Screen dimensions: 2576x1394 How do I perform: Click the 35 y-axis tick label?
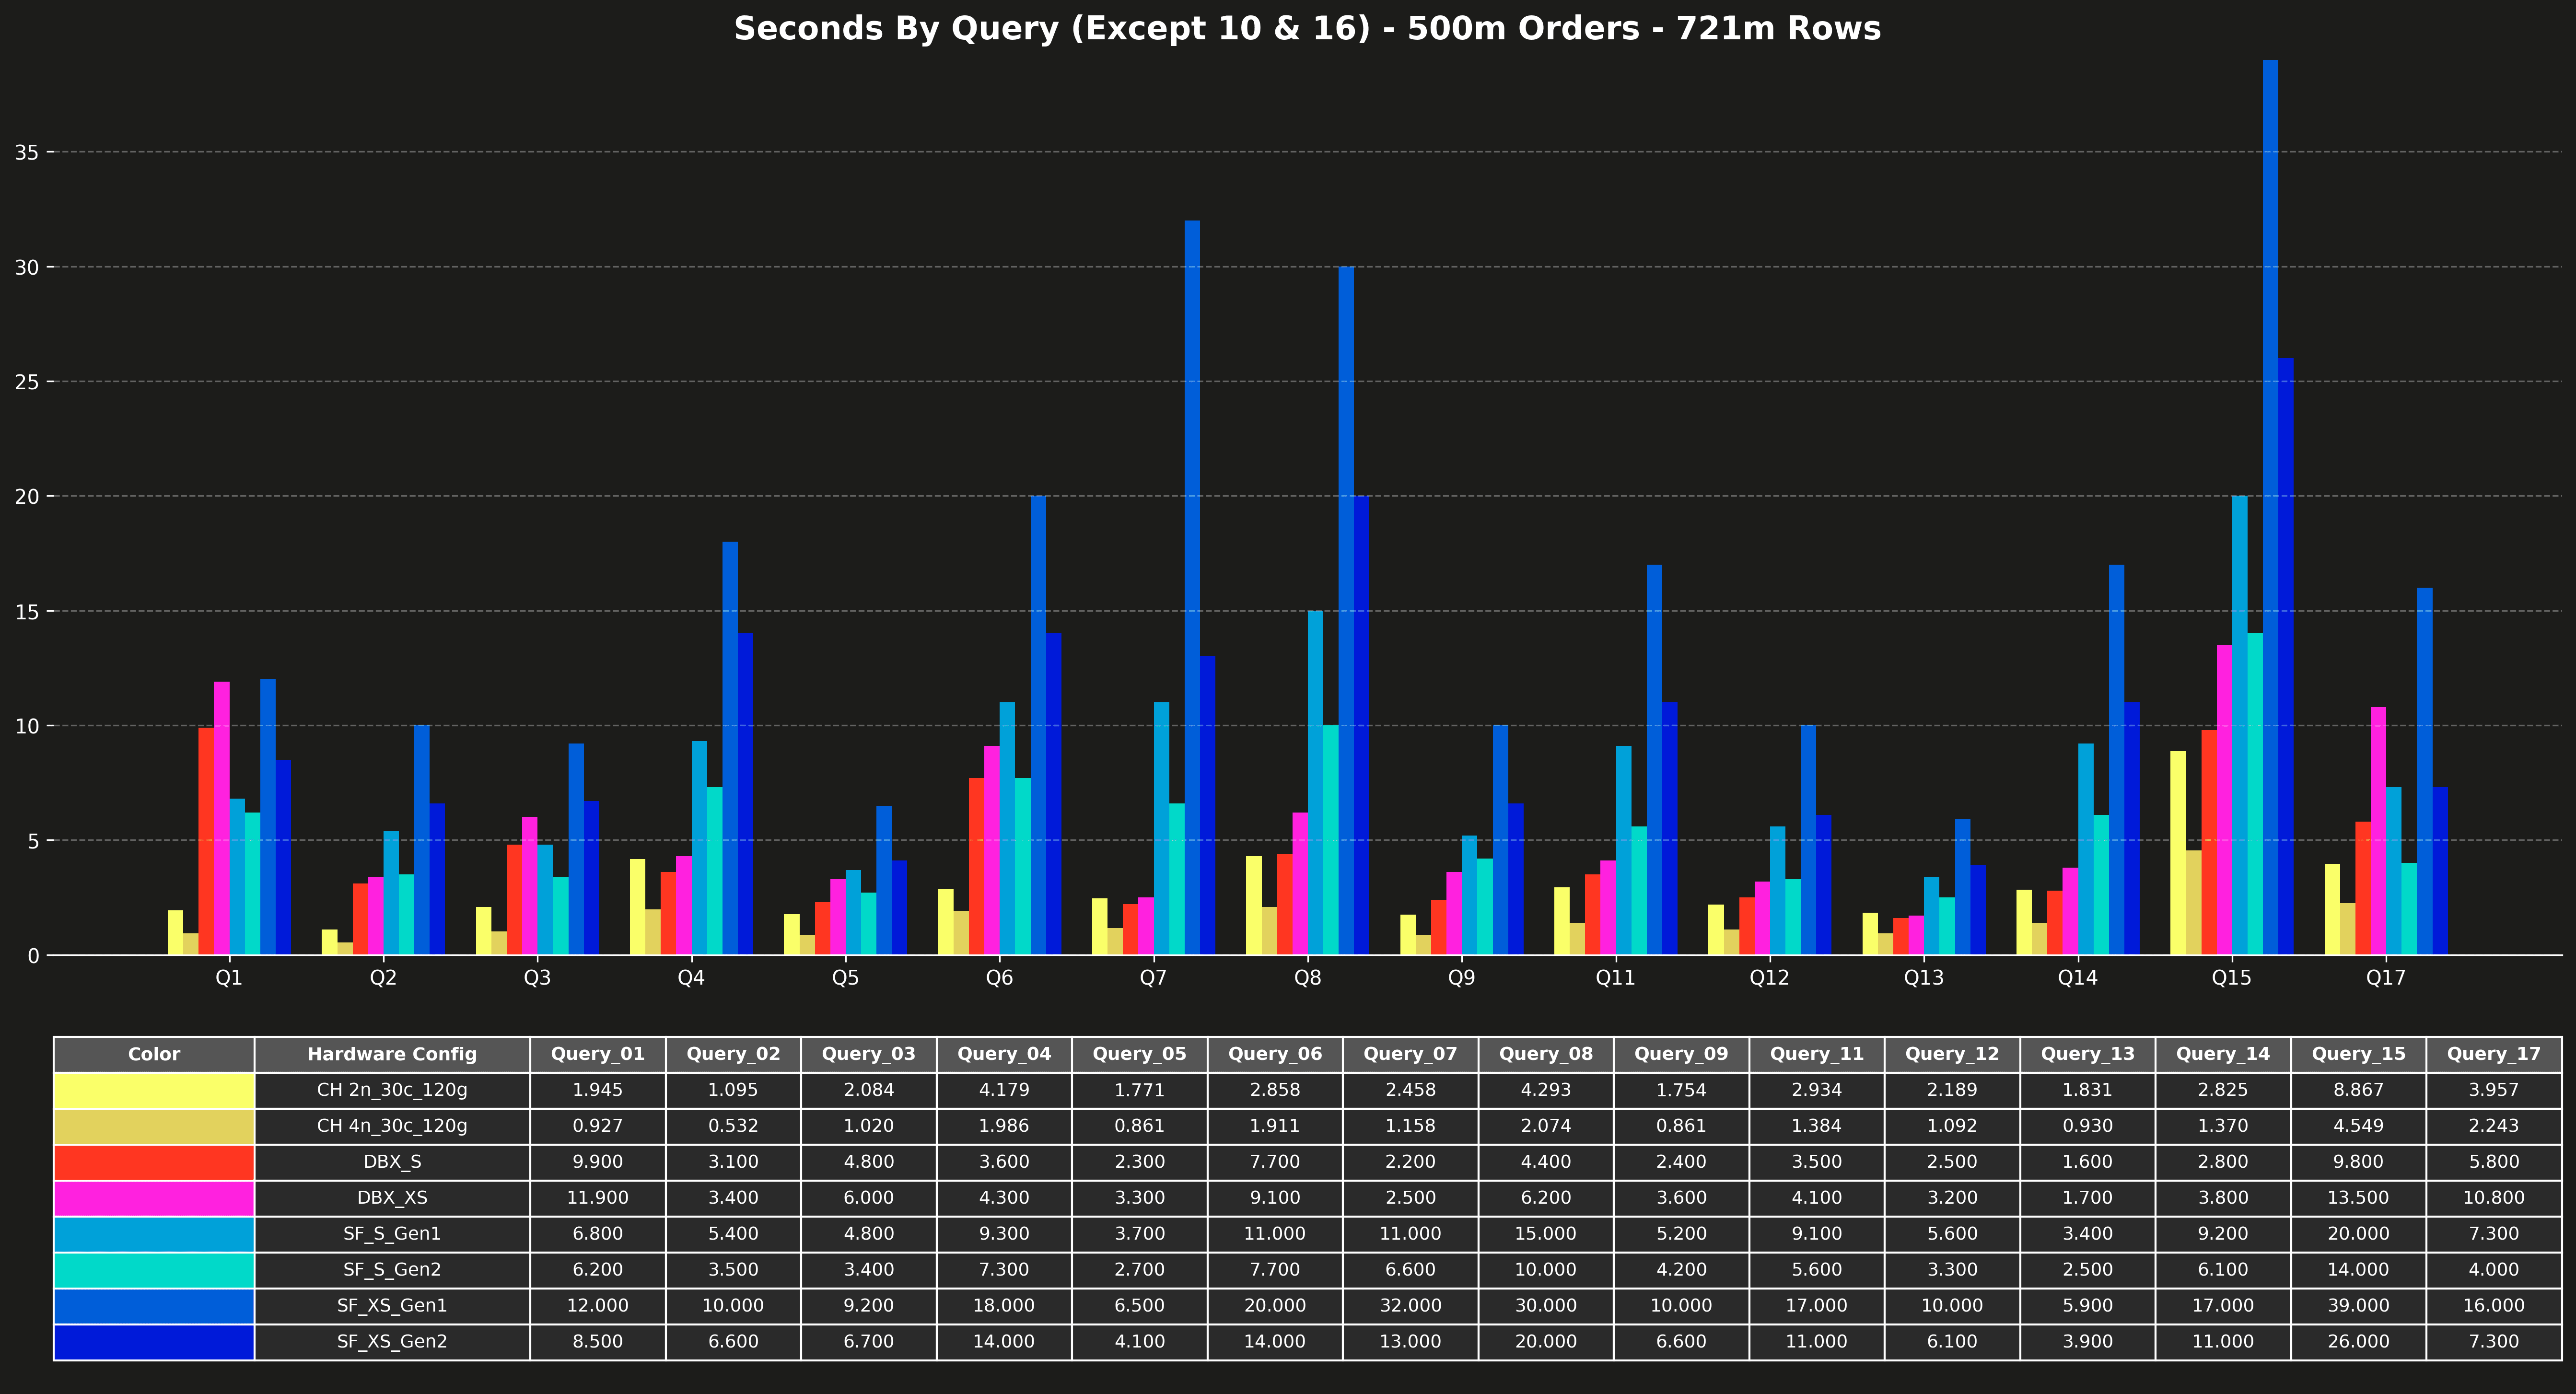(x=27, y=152)
